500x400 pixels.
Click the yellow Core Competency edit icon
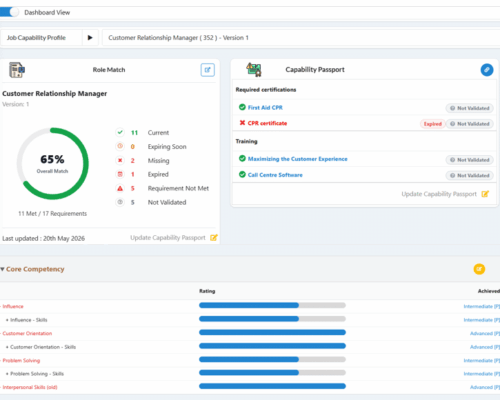tap(479, 269)
